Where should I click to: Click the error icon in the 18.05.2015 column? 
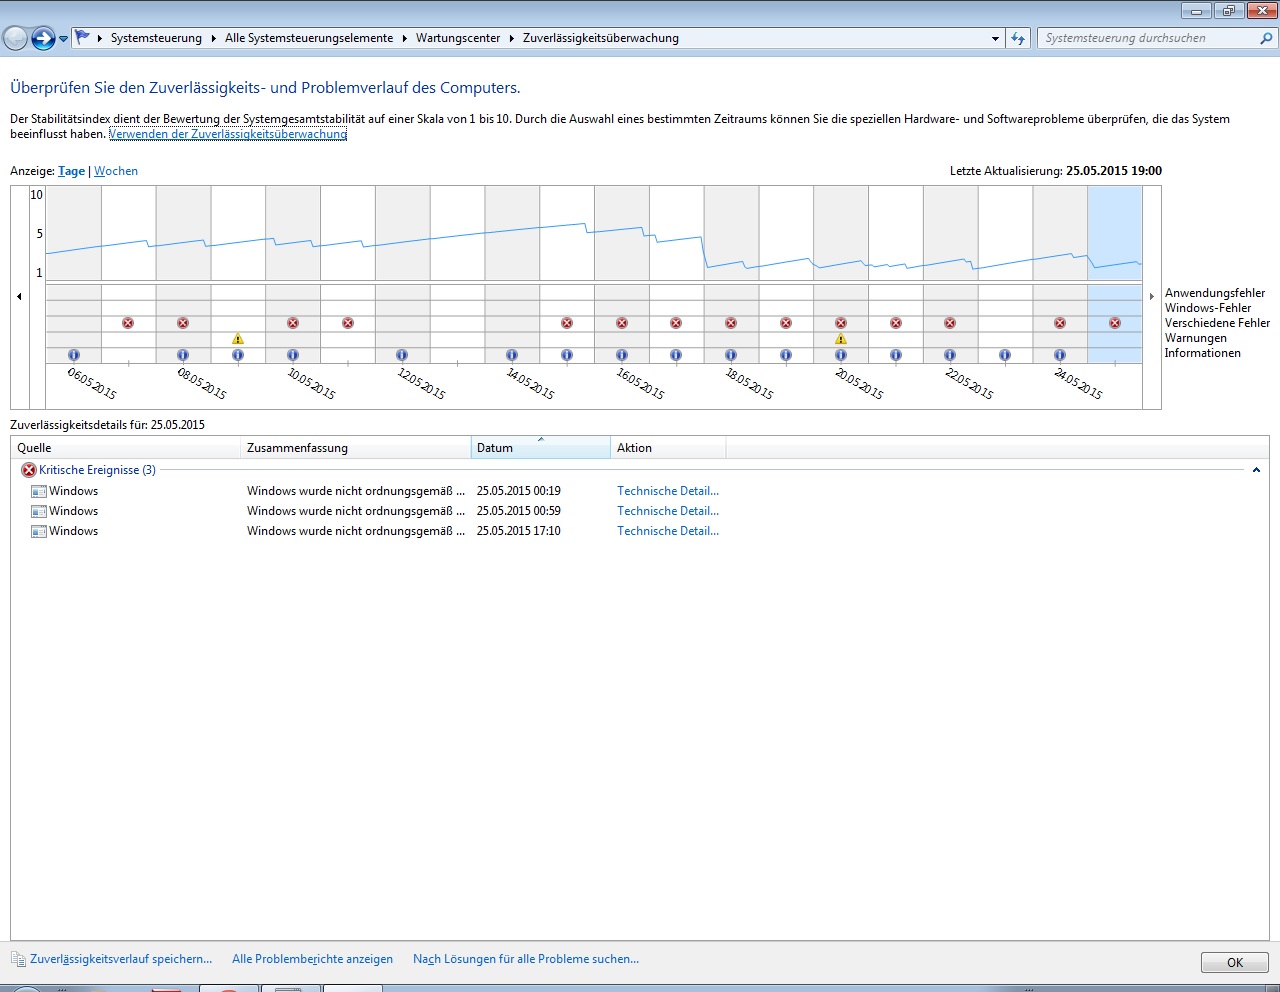[x=731, y=323]
